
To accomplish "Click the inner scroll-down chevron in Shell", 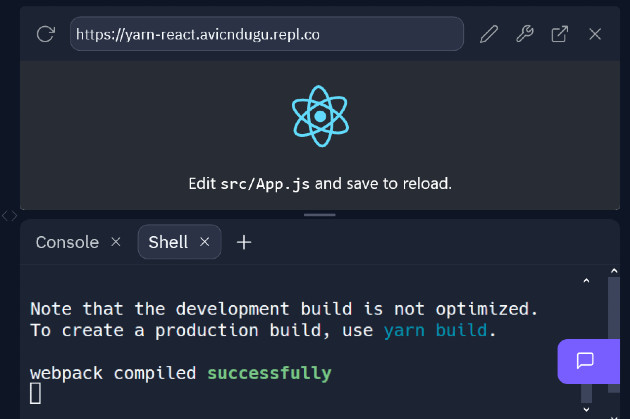I will [586, 409].
